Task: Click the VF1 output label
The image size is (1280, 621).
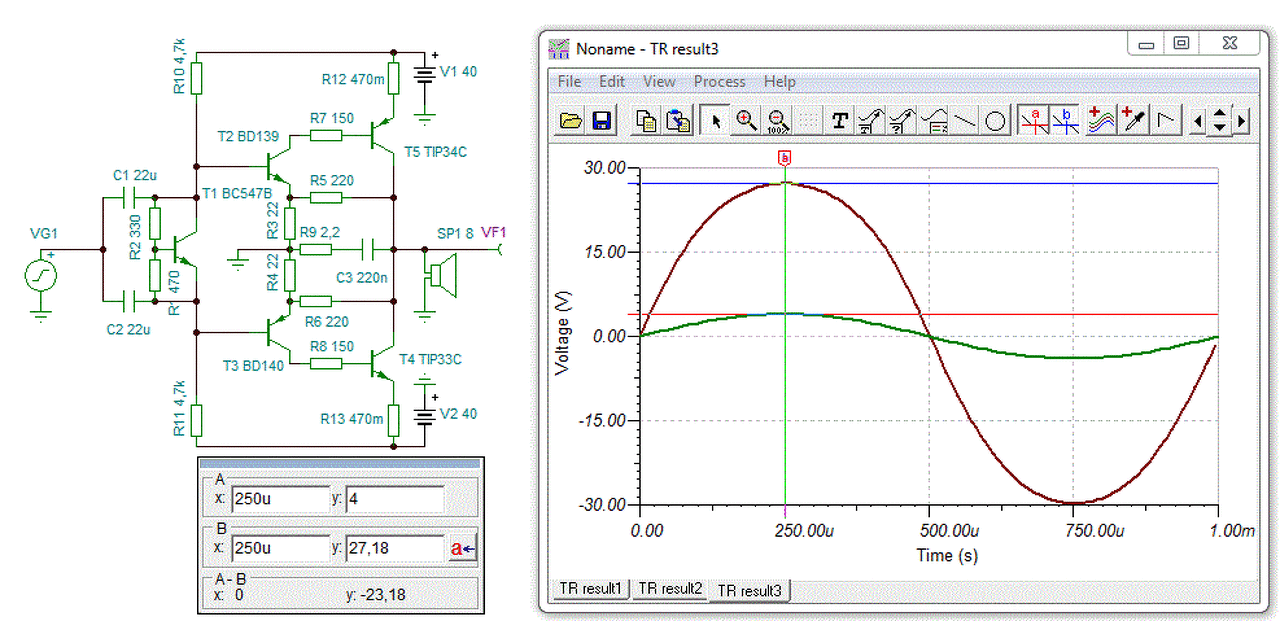Action: pos(493,232)
